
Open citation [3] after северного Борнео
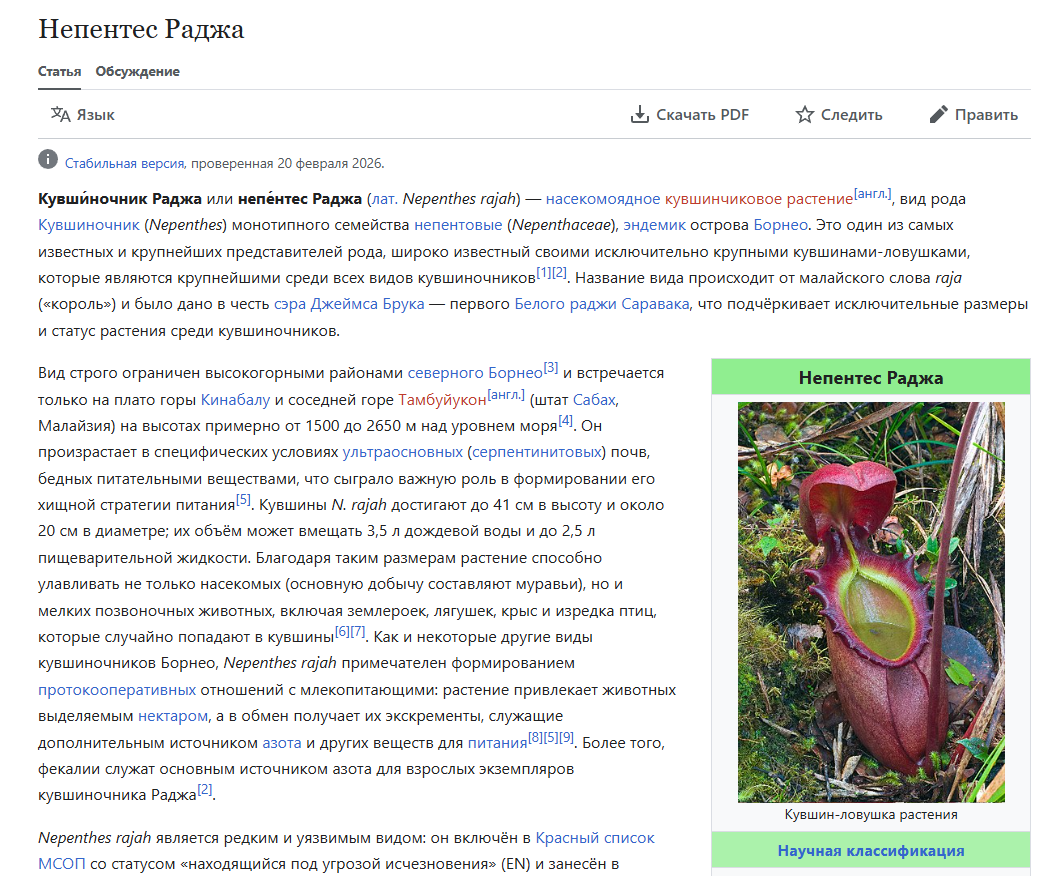click(550, 368)
